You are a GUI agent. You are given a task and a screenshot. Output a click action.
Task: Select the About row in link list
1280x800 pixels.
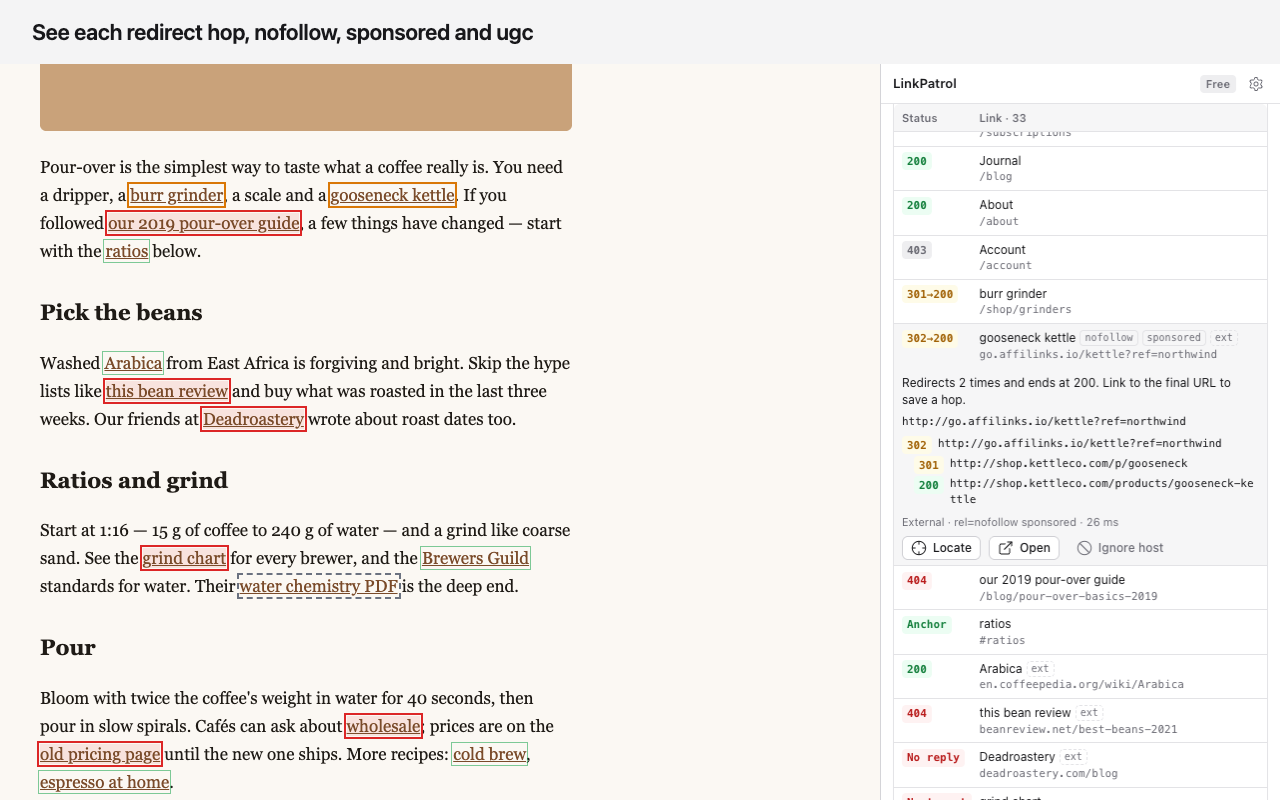tap(1080, 213)
